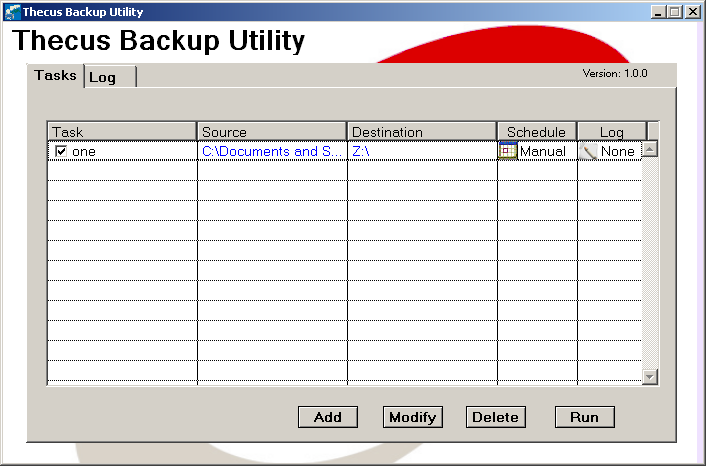Click the Source column header

[272, 132]
